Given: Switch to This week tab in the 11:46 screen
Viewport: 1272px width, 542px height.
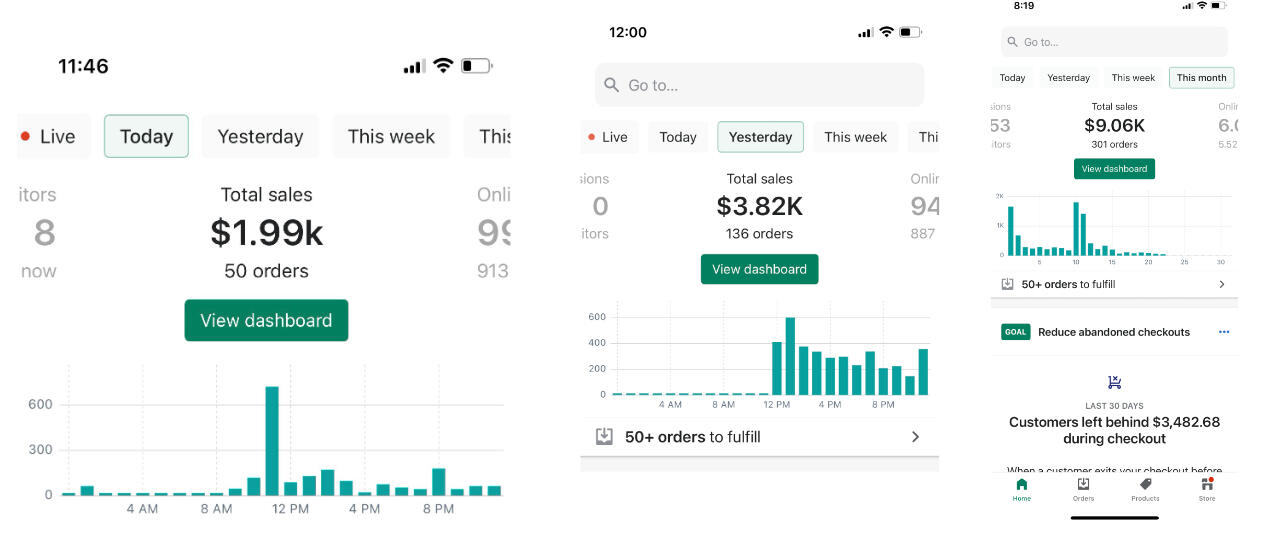Looking at the screenshot, I should click(x=391, y=137).
